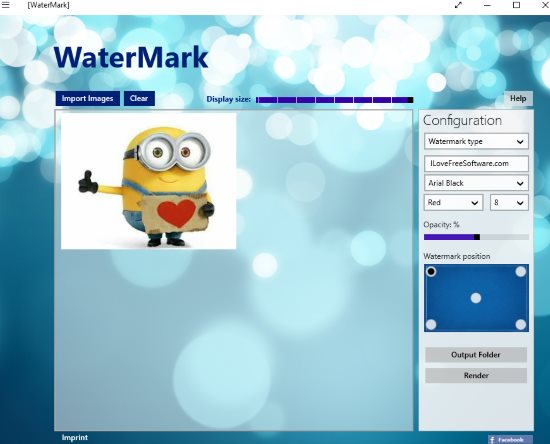The width and height of the screenshot is (550, 444).
Task: Expand the Arial Black font dropdown
Action: [x=476, y=183]
